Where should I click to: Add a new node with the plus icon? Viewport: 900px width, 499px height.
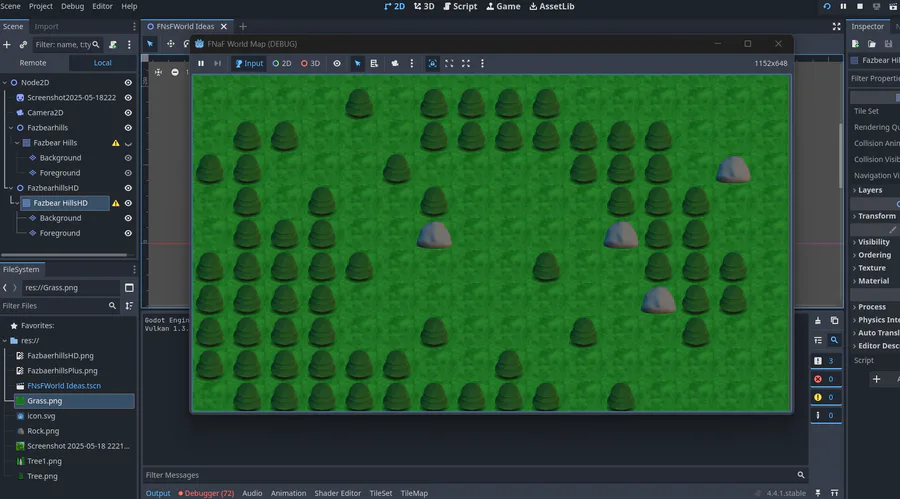point(7,44)
